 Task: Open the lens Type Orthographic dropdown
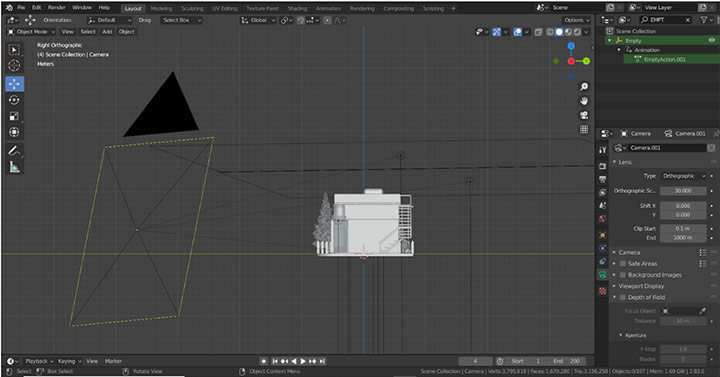pyautogui.click(x=683, y=176)
